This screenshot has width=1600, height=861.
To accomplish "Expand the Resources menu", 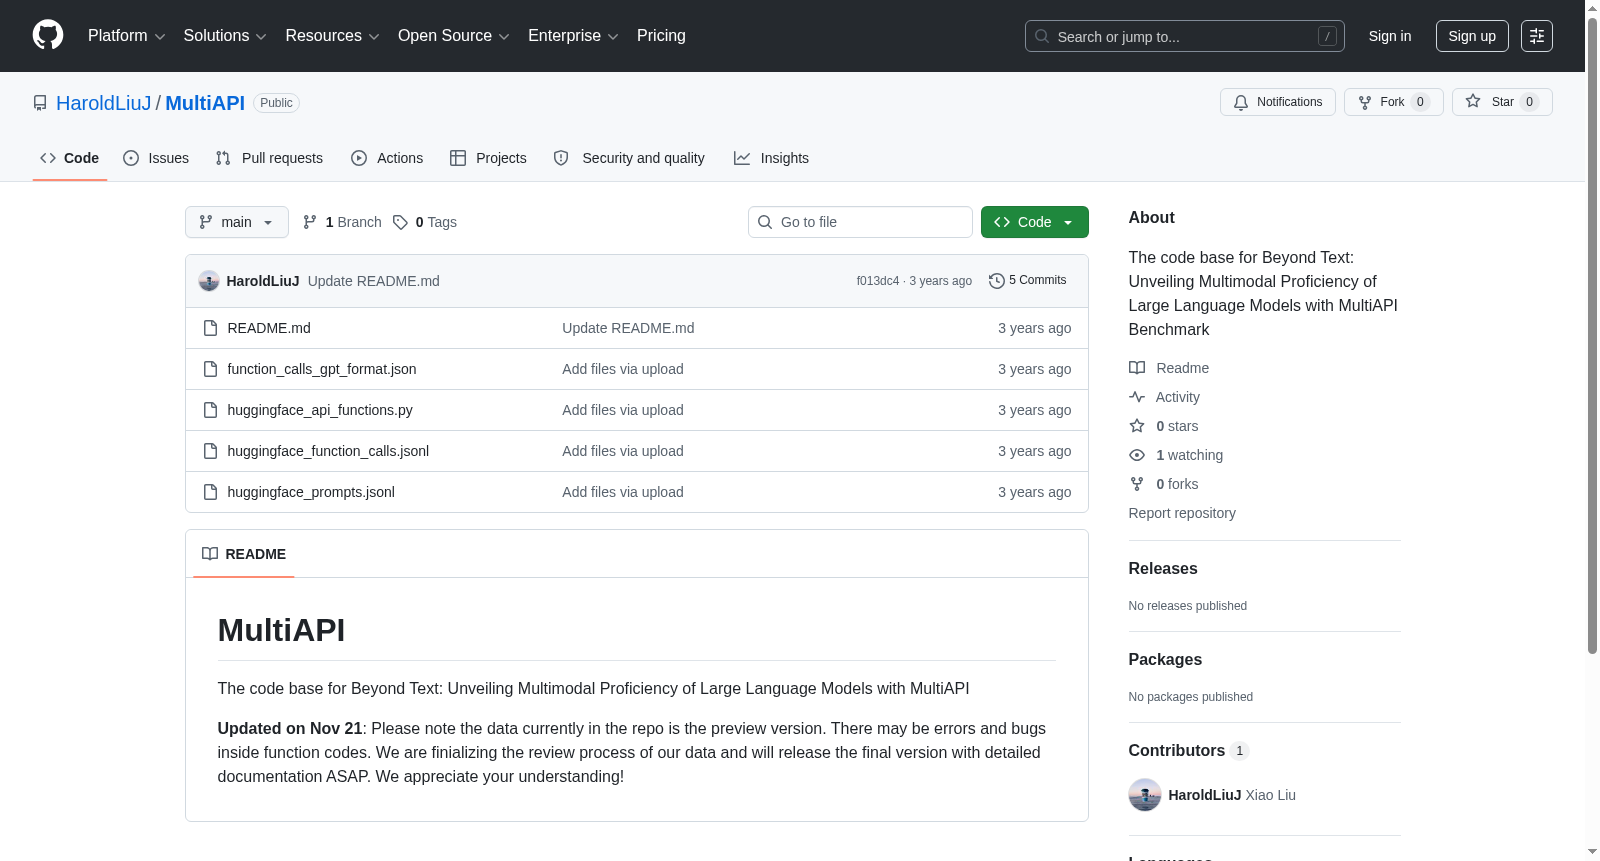I will [332, 36].
